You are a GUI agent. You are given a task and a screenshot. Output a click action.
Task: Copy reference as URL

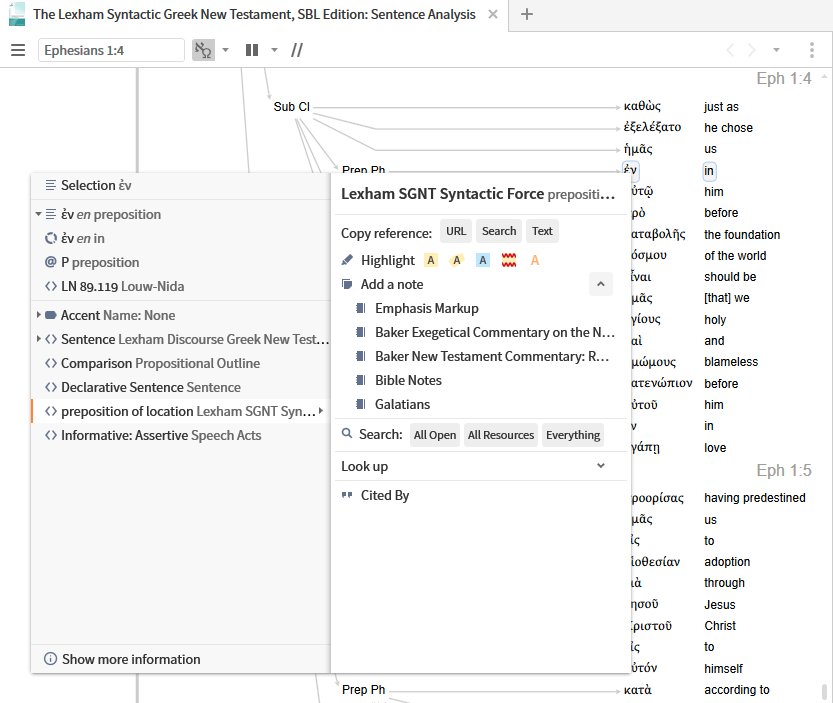pyautogui.click(x=456, y=231)
